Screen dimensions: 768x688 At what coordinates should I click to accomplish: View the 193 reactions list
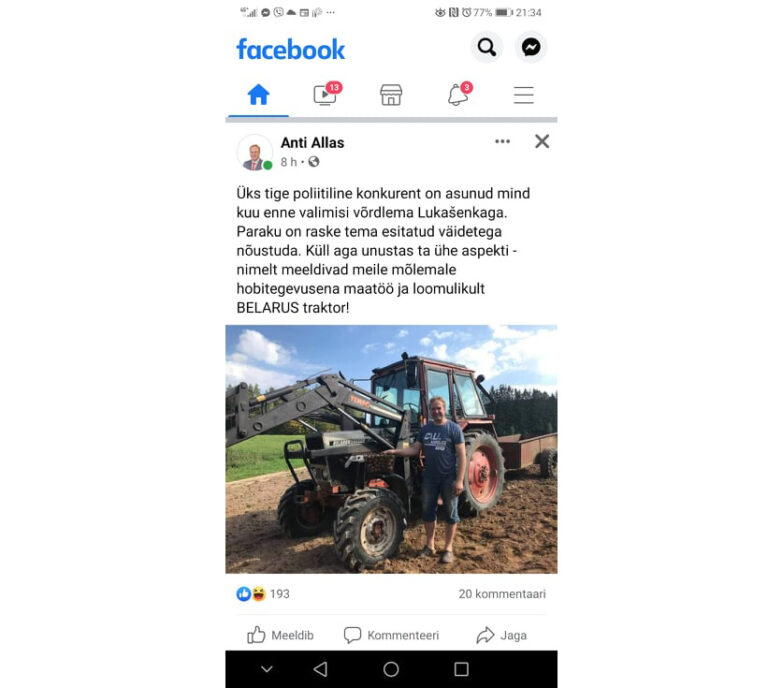point(263,593)
